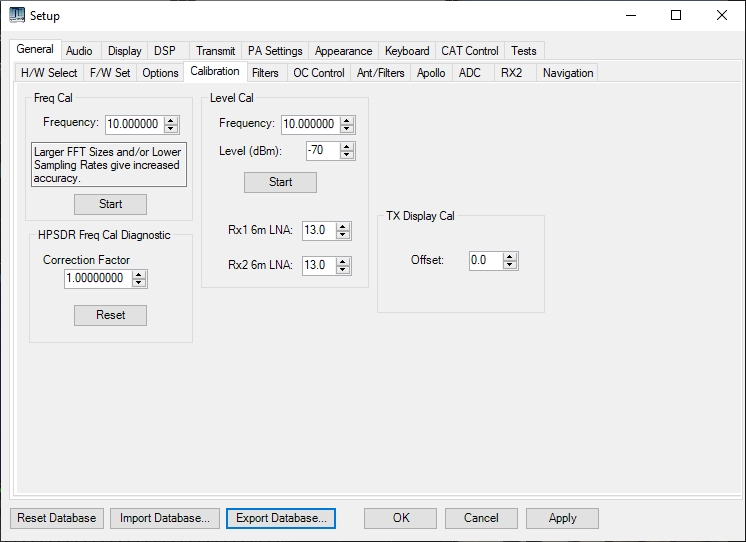
Task: Decrement the Correction Factor value
Action: pyautogui.click(x=139, y=283)
